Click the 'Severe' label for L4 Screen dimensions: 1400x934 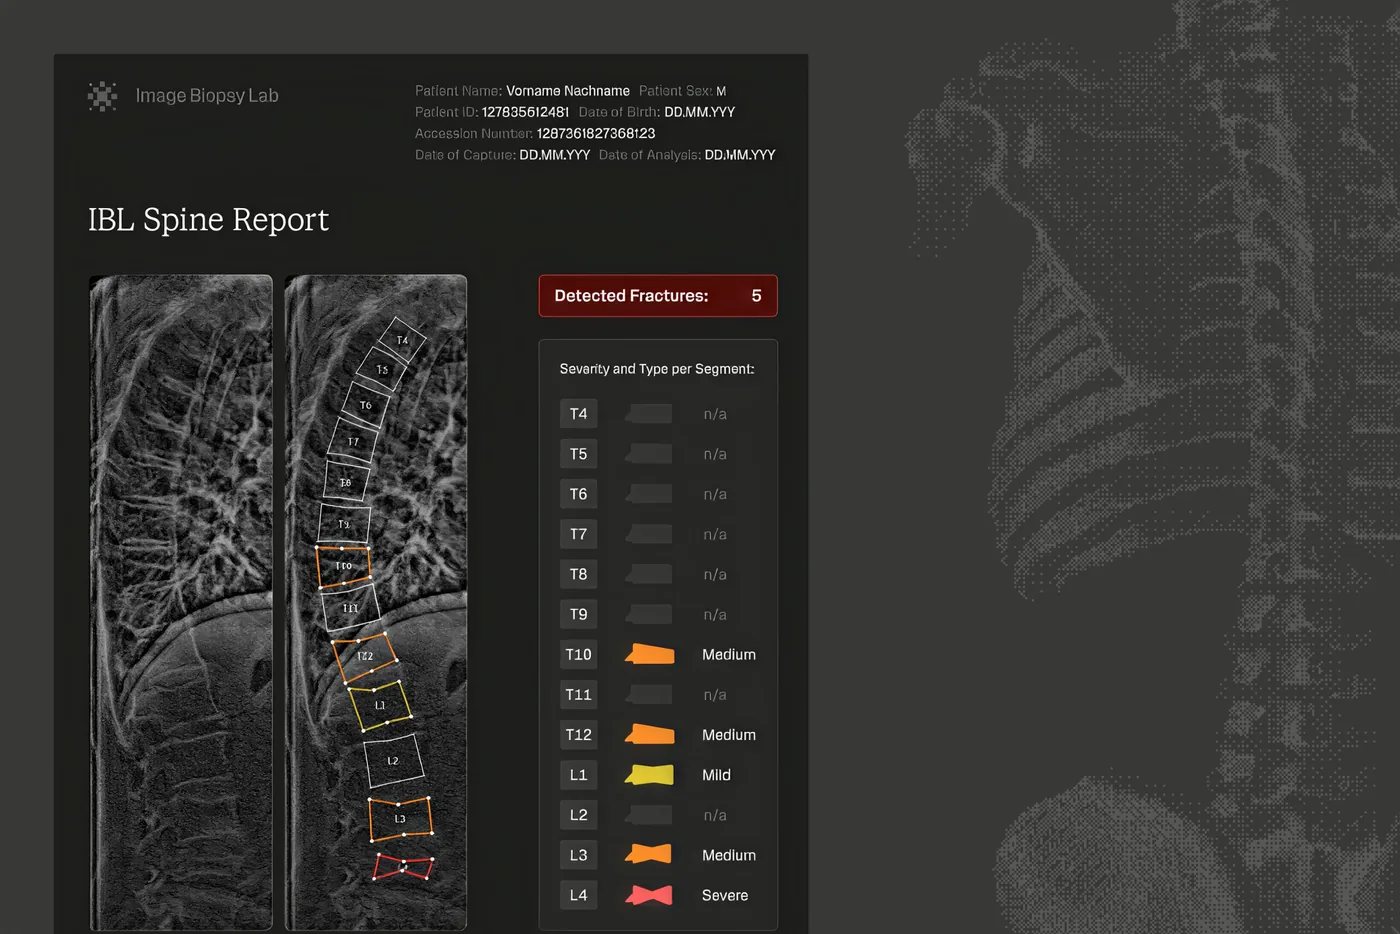(725, 895)
